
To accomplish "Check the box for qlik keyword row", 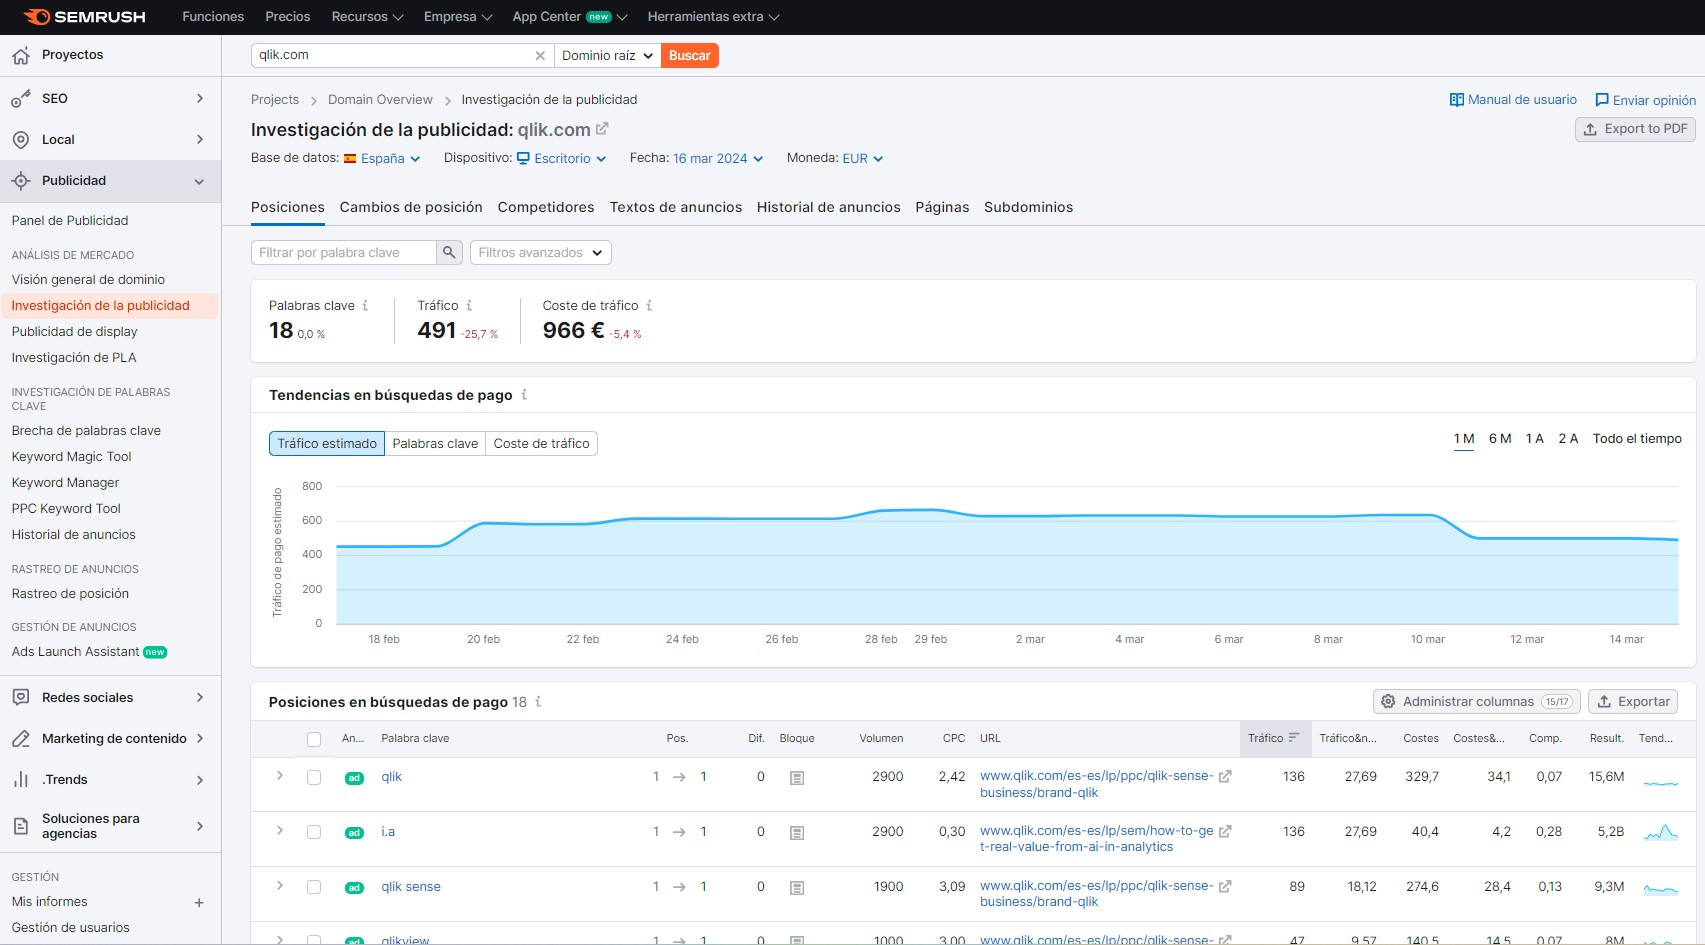I will click(314, 778).
